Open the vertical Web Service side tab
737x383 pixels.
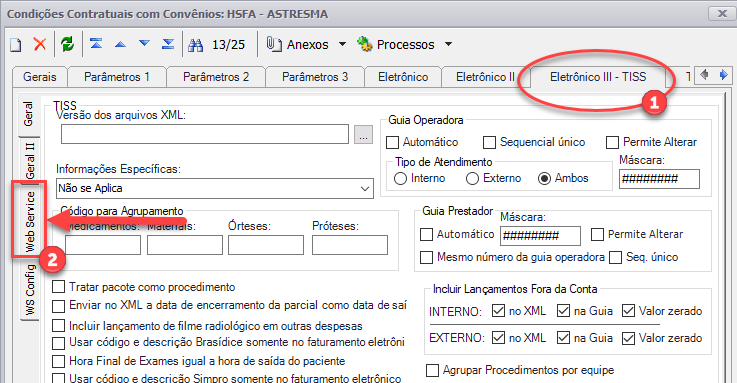30,221
